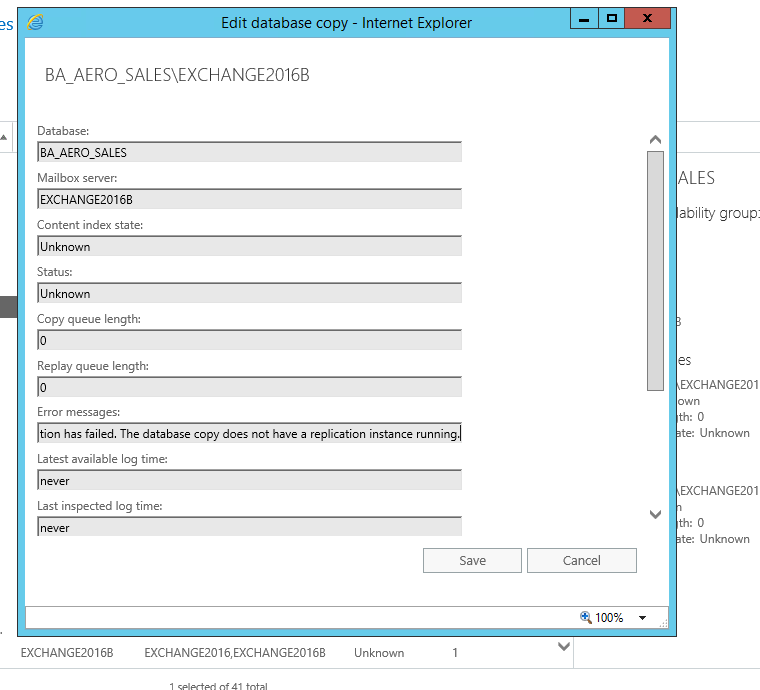Image resolution: width=760 pixels, height=690 pixels.
Task: Click the Copy queue length field
Action: [249, 340]
